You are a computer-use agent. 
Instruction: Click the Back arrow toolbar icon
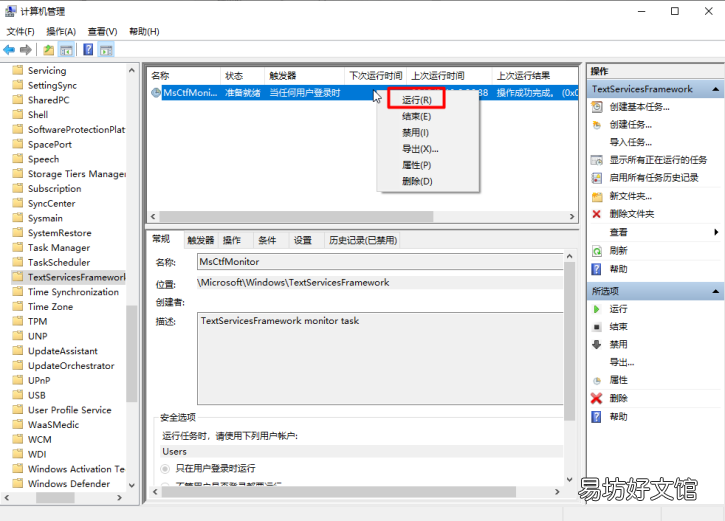9,49
